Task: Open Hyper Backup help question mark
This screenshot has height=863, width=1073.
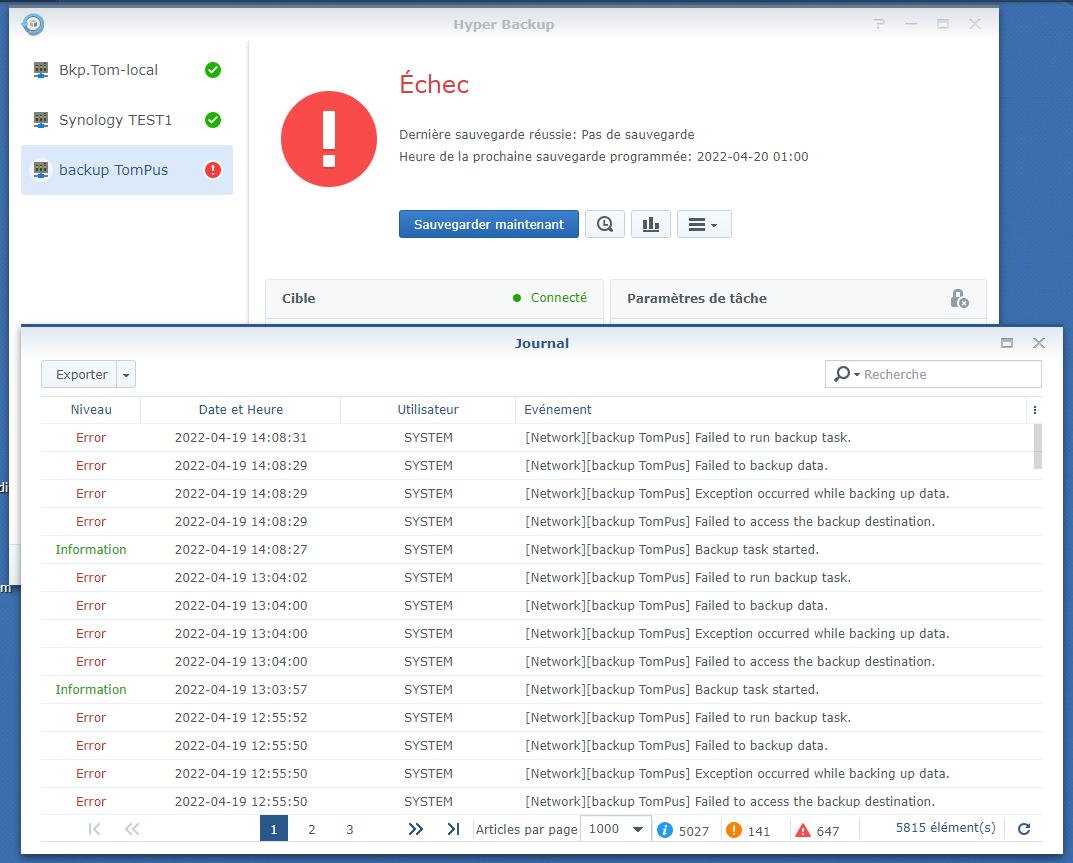Action: point(879,24)
